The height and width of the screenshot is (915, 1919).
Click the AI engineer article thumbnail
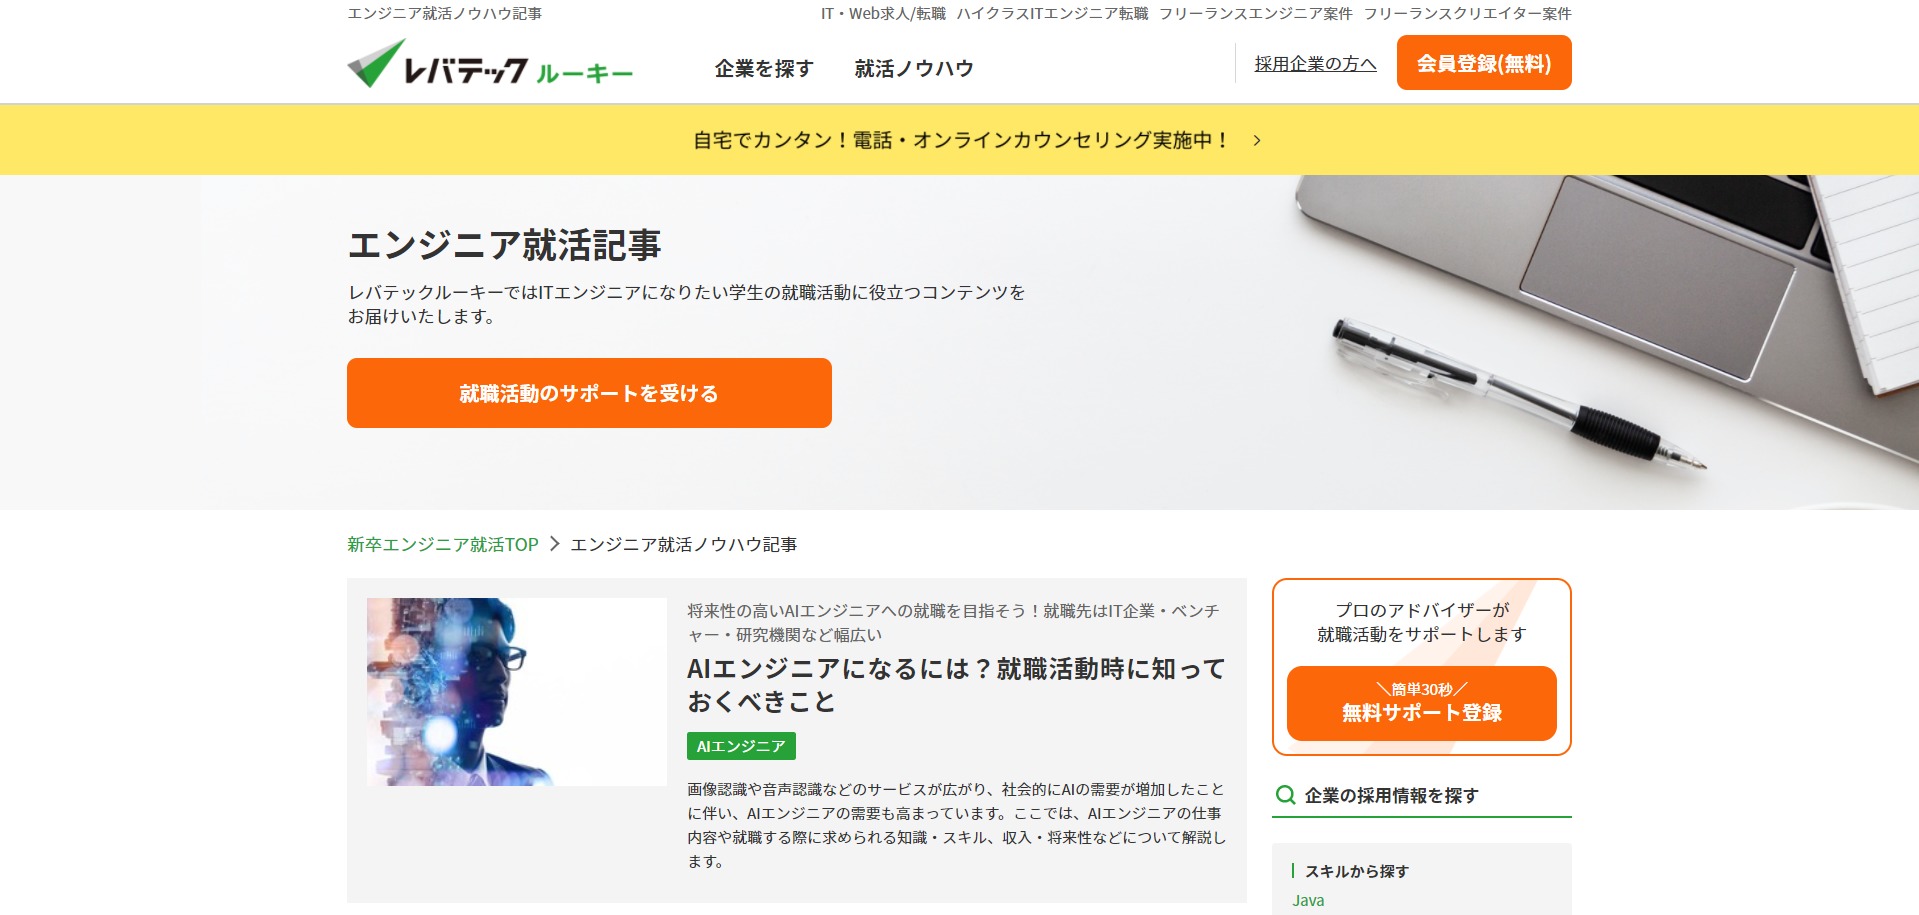517,692
